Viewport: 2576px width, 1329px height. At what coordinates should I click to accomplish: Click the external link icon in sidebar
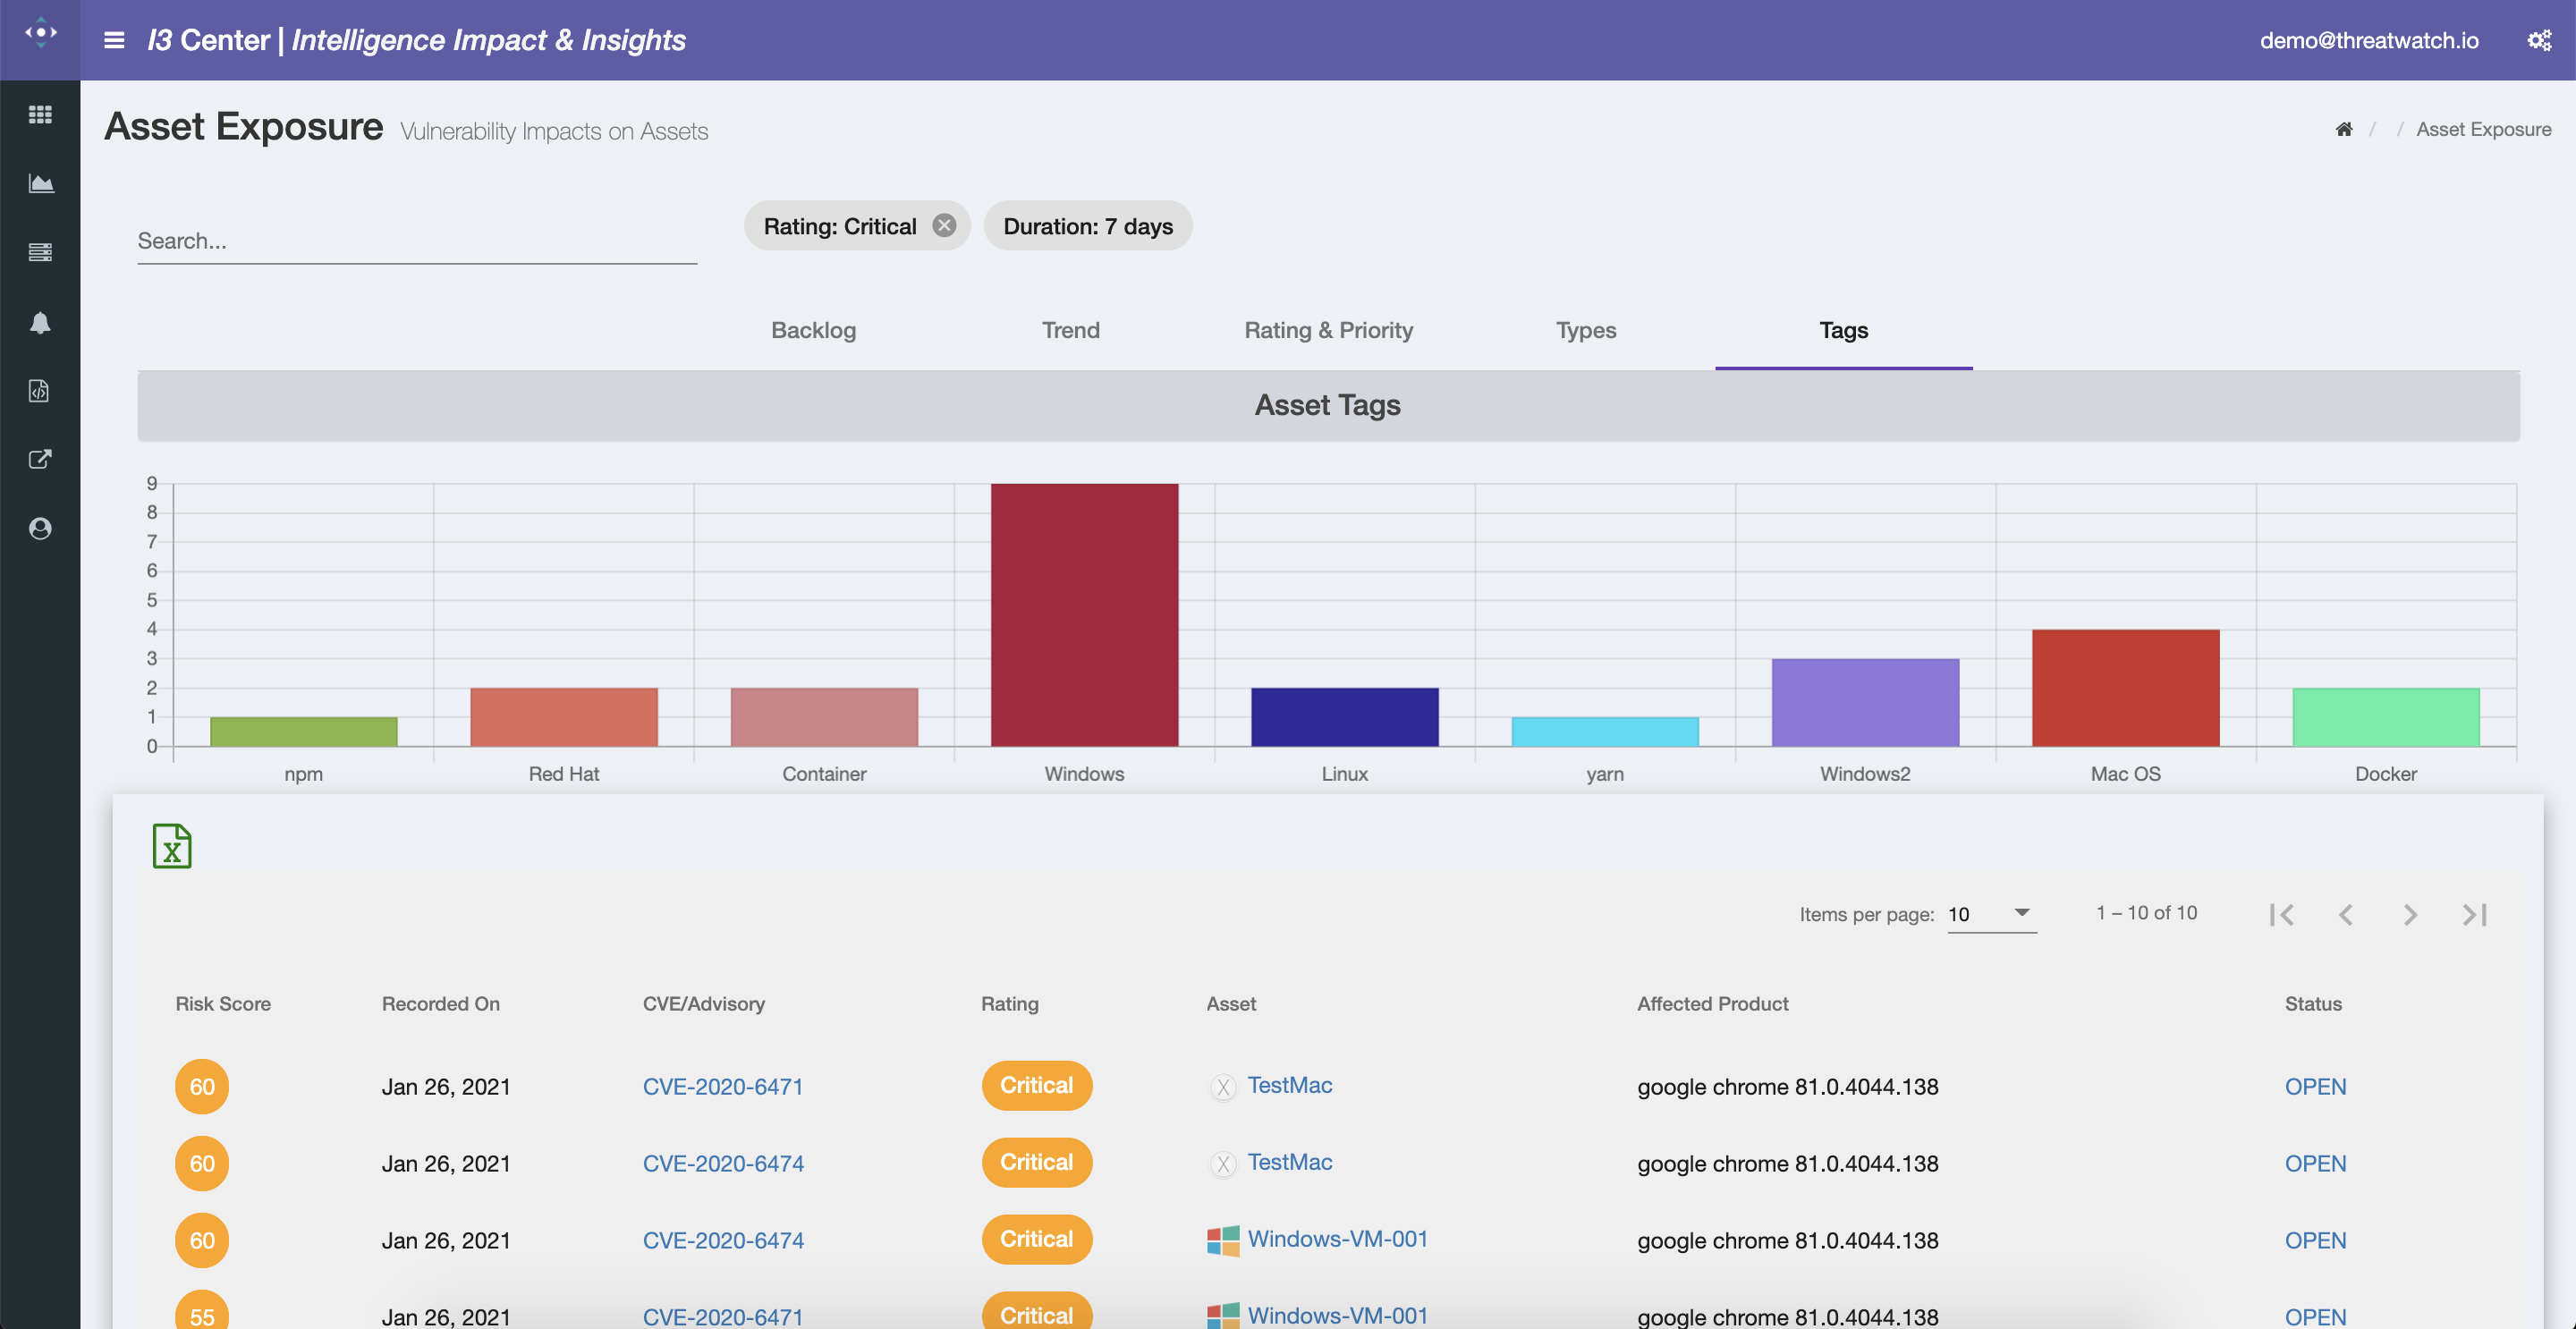tap(40, 459)
